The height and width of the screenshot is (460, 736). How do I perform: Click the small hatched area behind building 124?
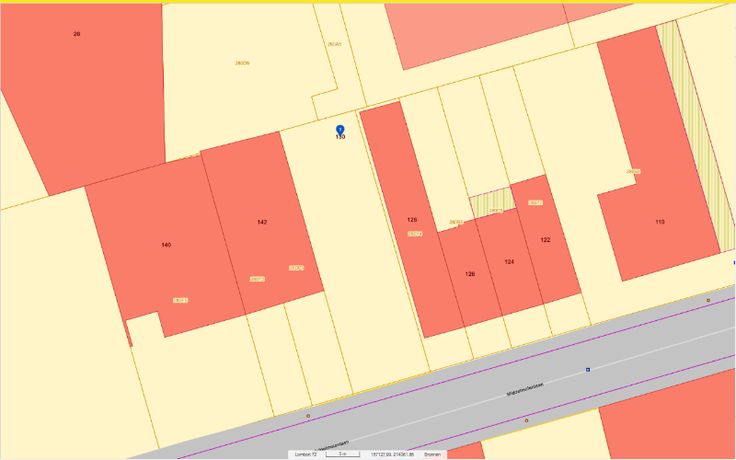(490, 203)
